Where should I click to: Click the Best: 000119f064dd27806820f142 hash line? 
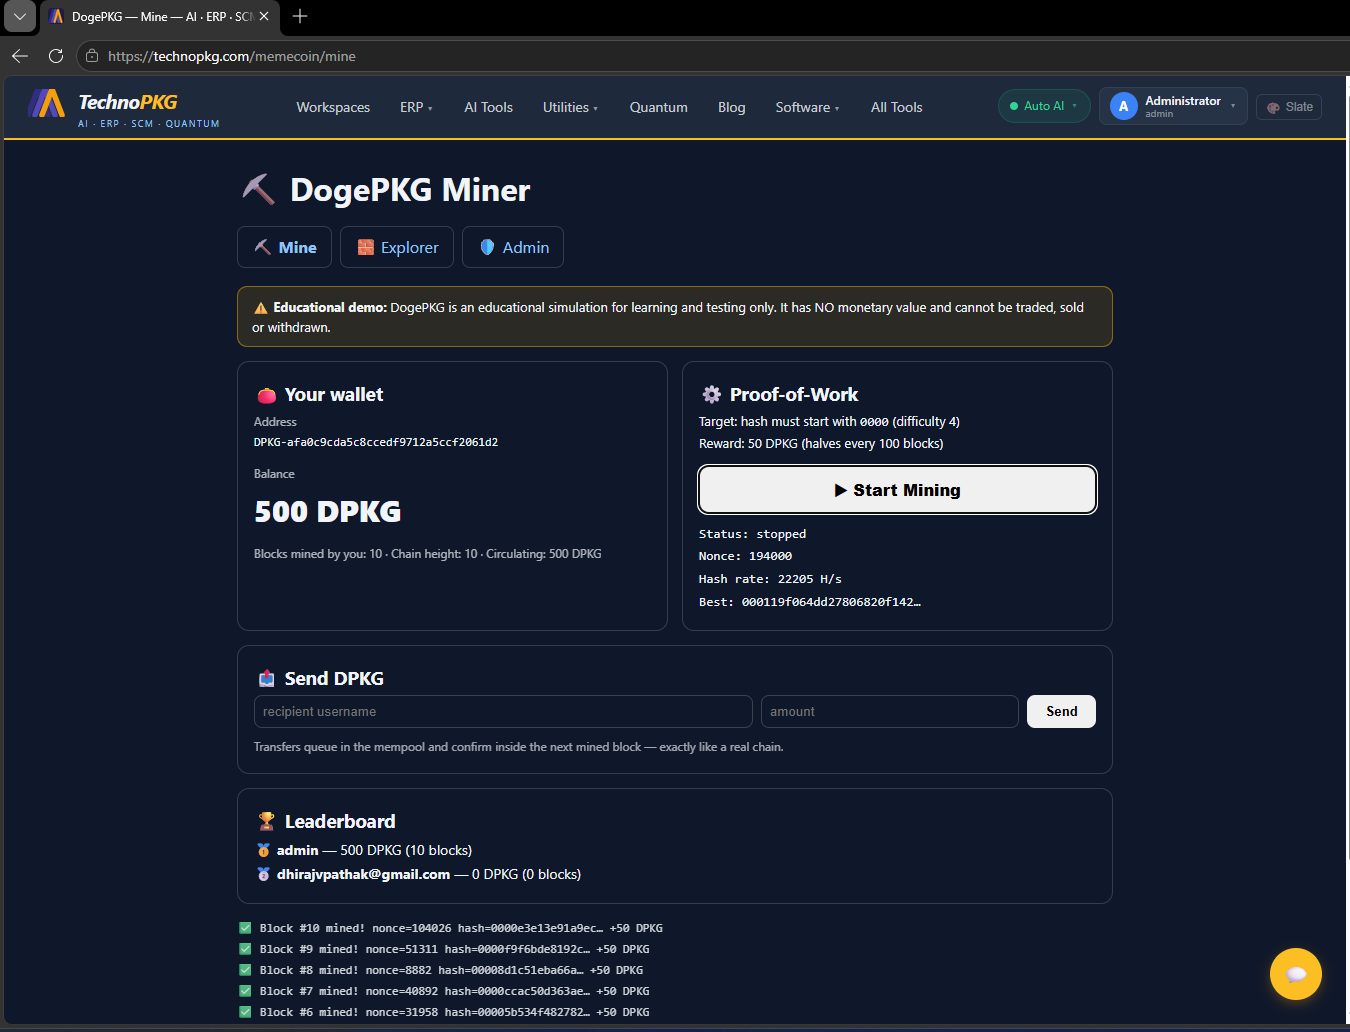click(x=809, y=602)
